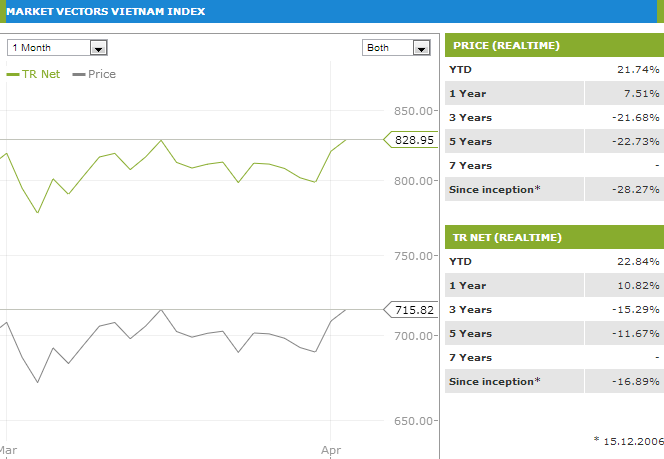Click the 5 Years label in TR Net table
The width and height of the screenshot is (664, 459).
click(470, 334)
